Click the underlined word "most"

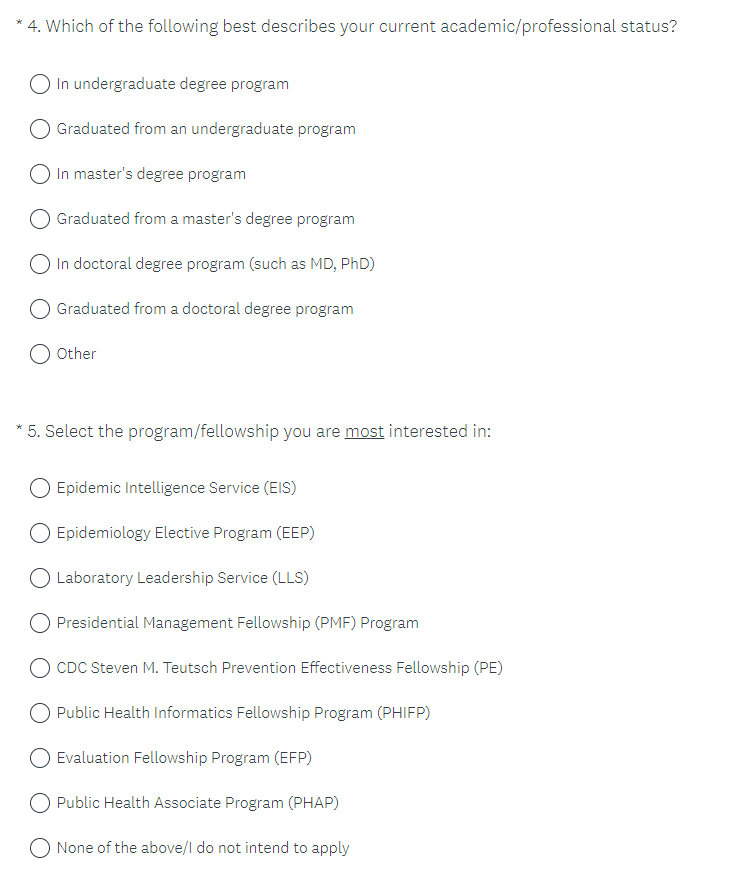364,431
